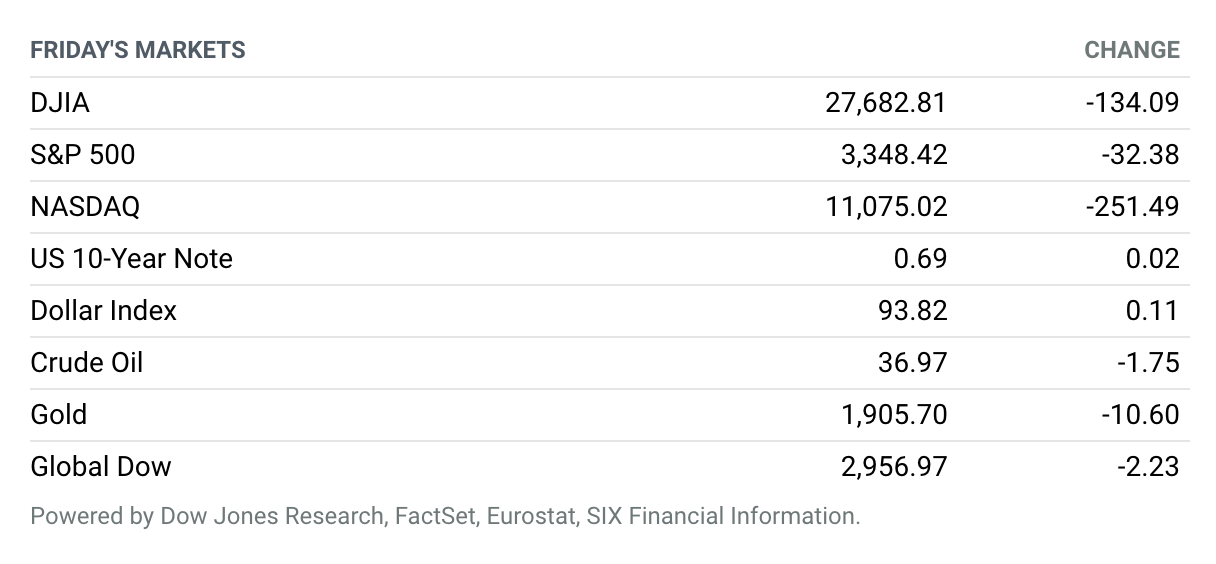Select the DJIA change -134.09
The image size is (1216, 564).
tap(1132, 102)
